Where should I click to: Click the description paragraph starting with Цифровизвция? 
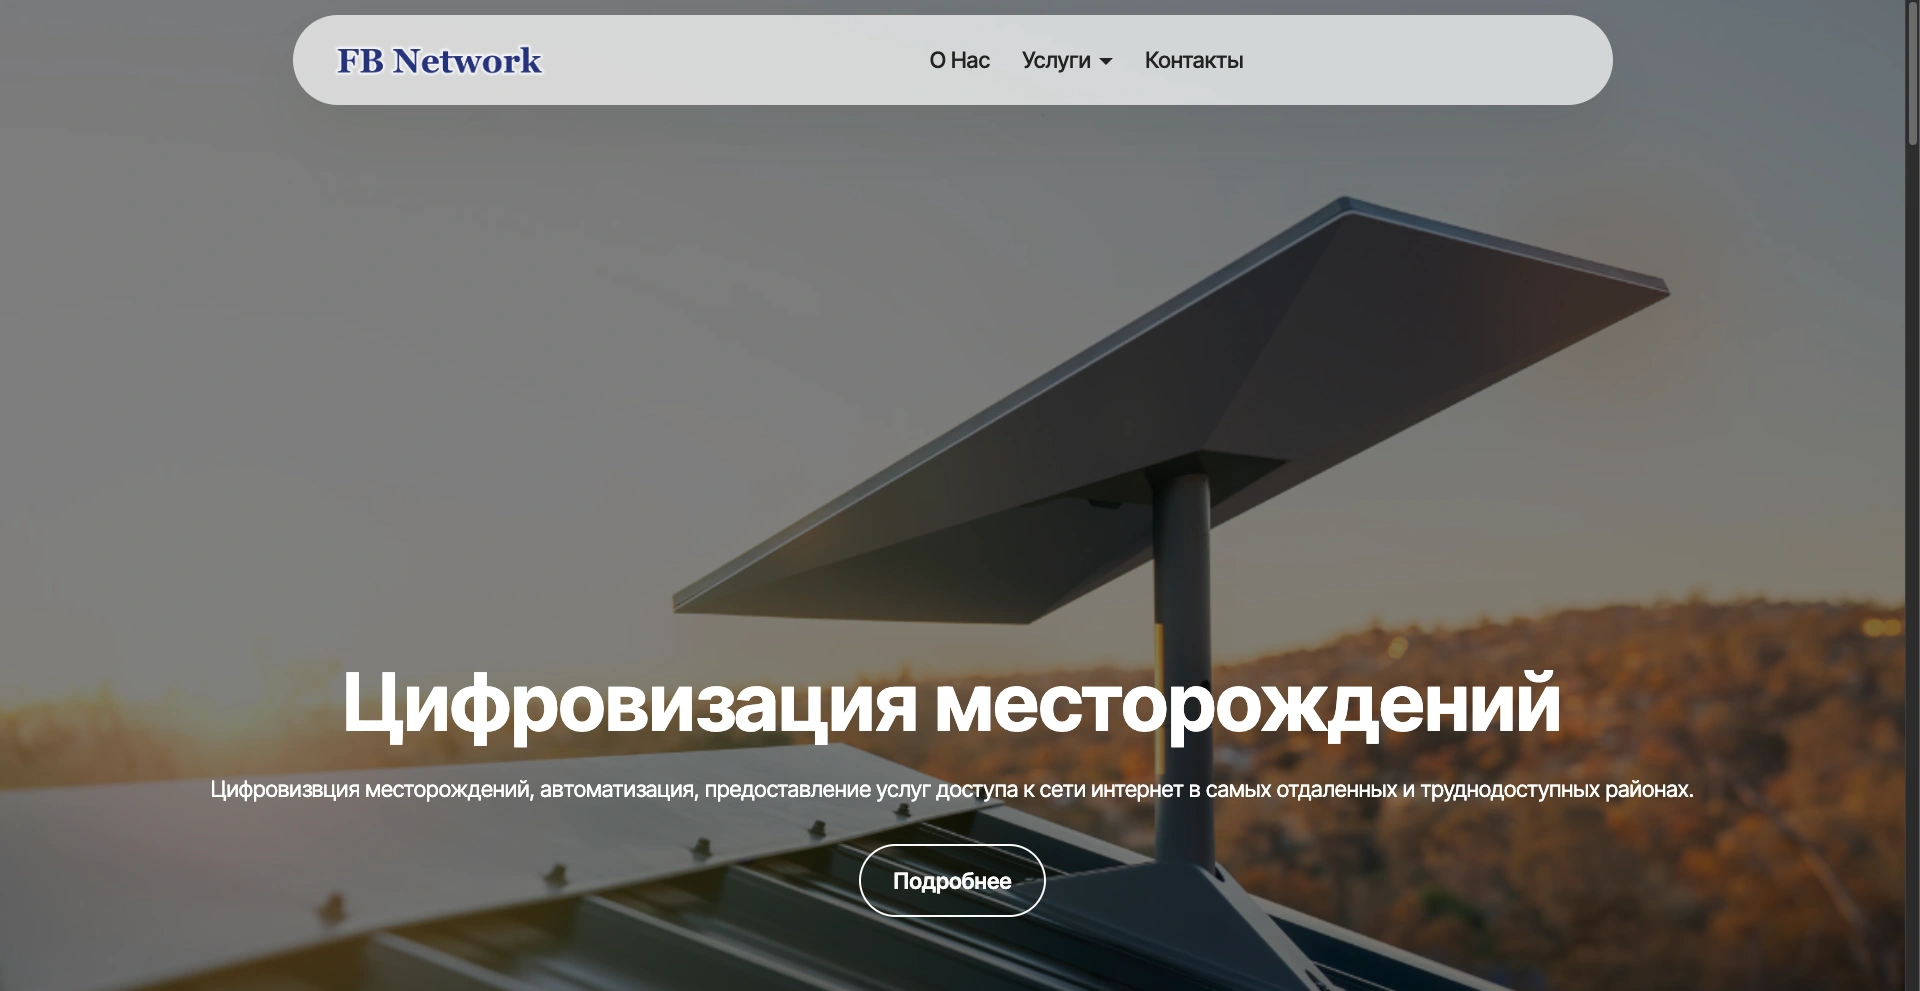tap(951, 789)
